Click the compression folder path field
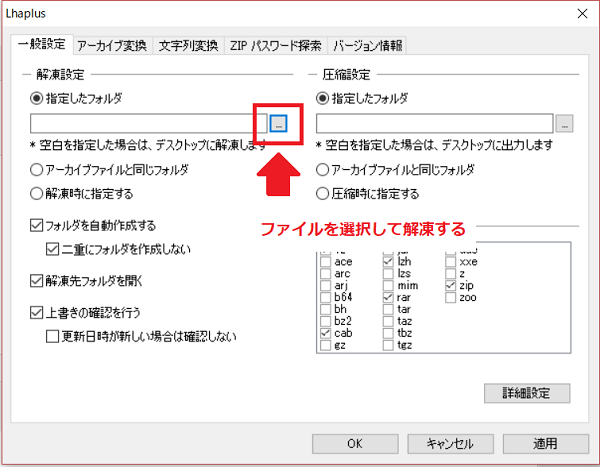Viewport: 600px width, 467px height. (435, 123)
